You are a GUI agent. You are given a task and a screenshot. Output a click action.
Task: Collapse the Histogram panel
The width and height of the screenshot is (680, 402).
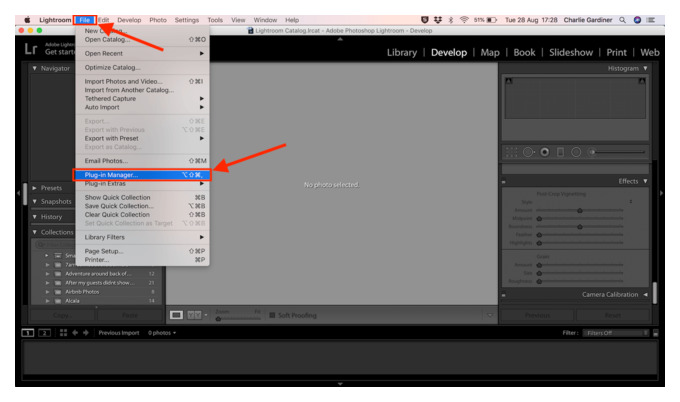click(x=645, y=68)
